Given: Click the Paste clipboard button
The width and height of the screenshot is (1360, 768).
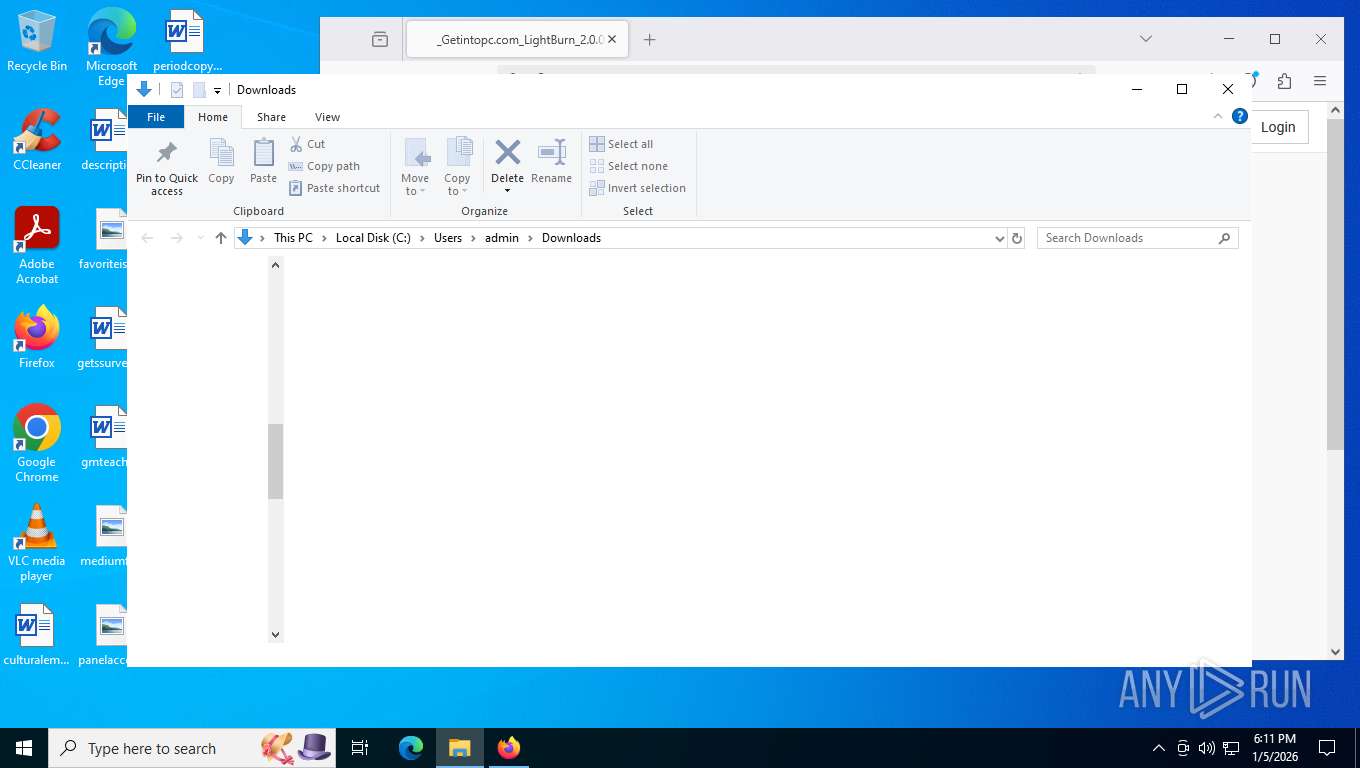Looking at the screenshot, I should pyautogui.click(x=263, y=162).
